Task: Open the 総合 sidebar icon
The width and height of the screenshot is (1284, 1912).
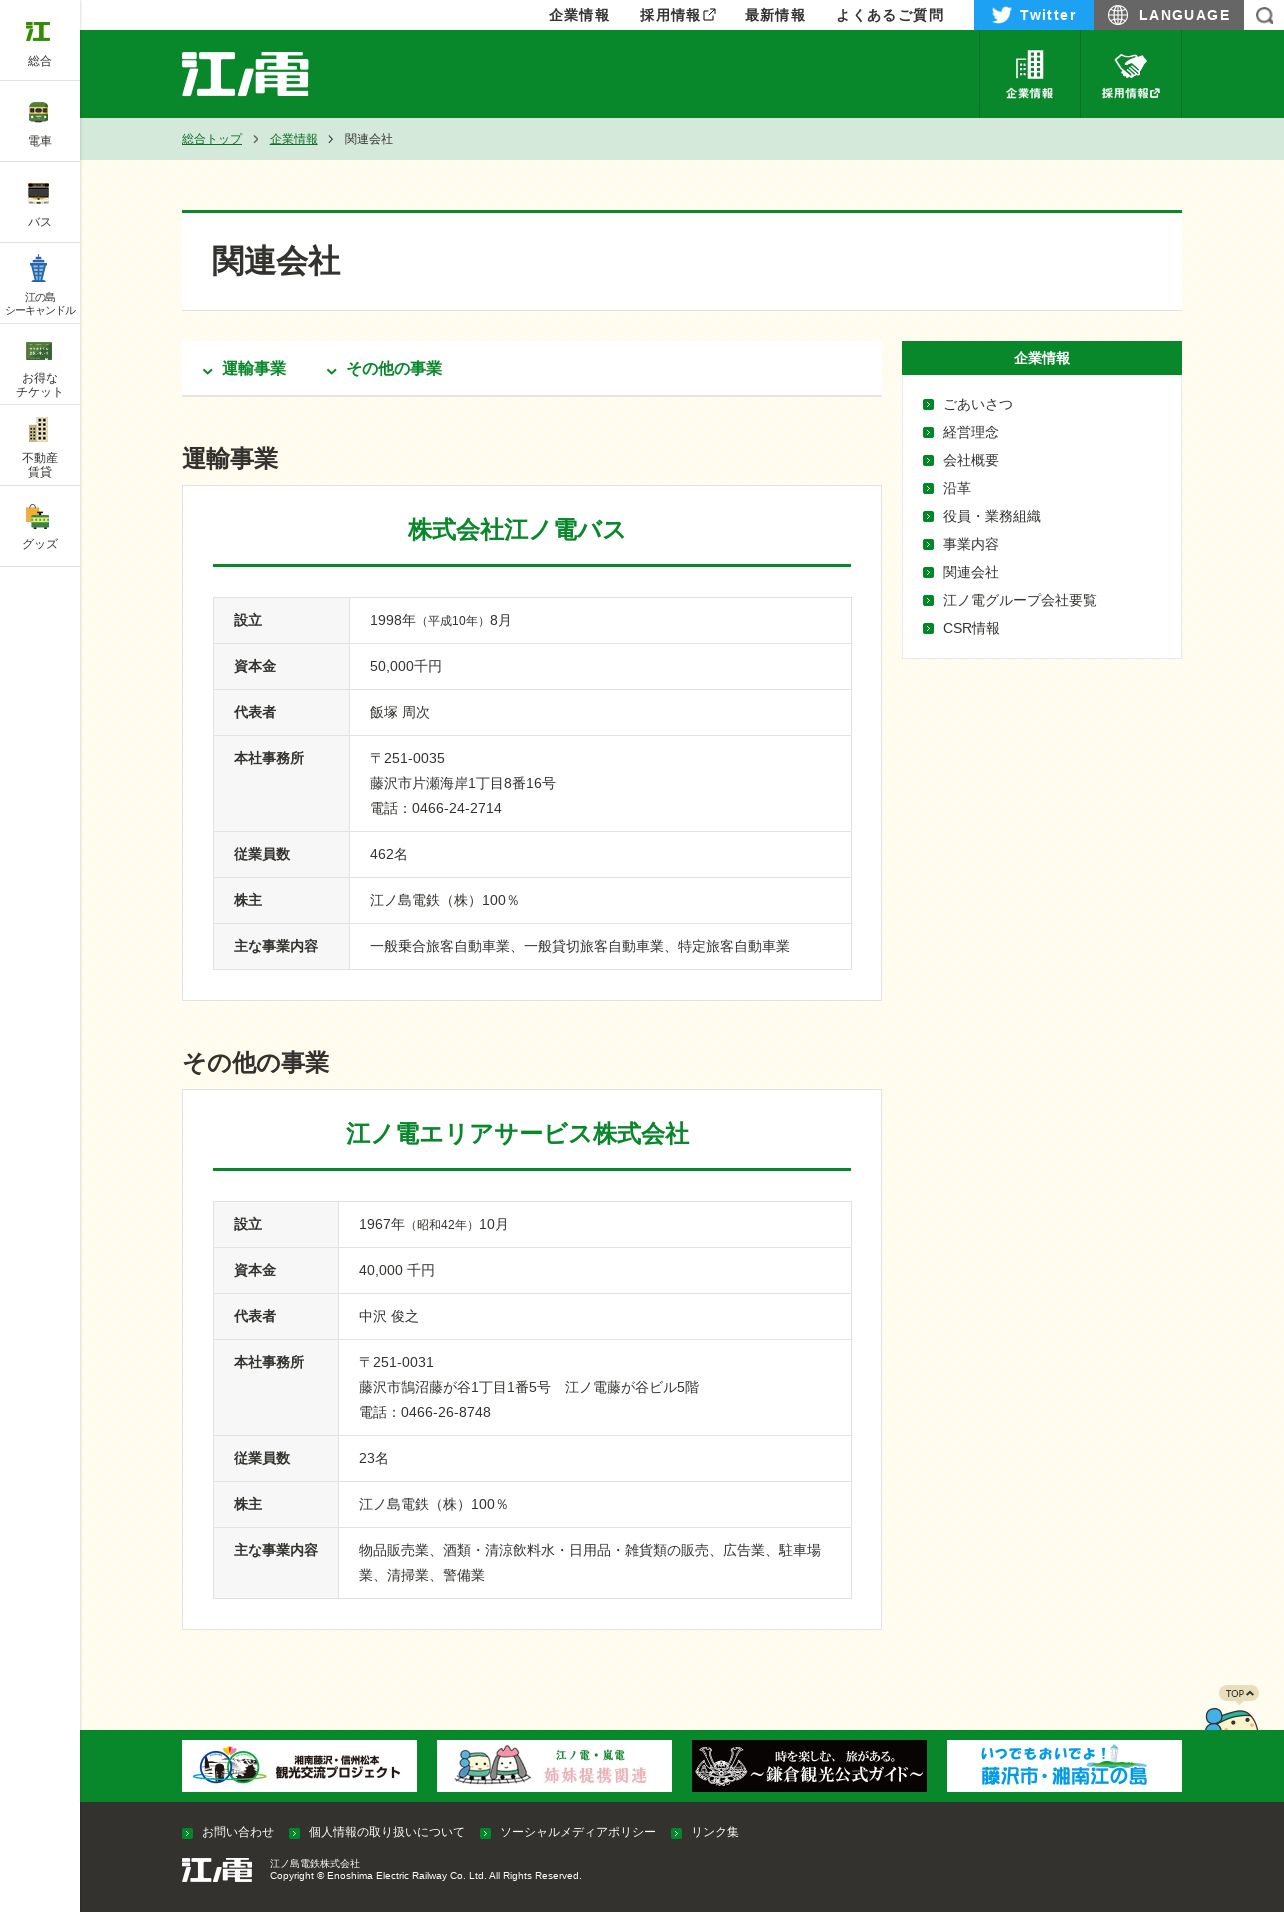Action: (40, 41)
